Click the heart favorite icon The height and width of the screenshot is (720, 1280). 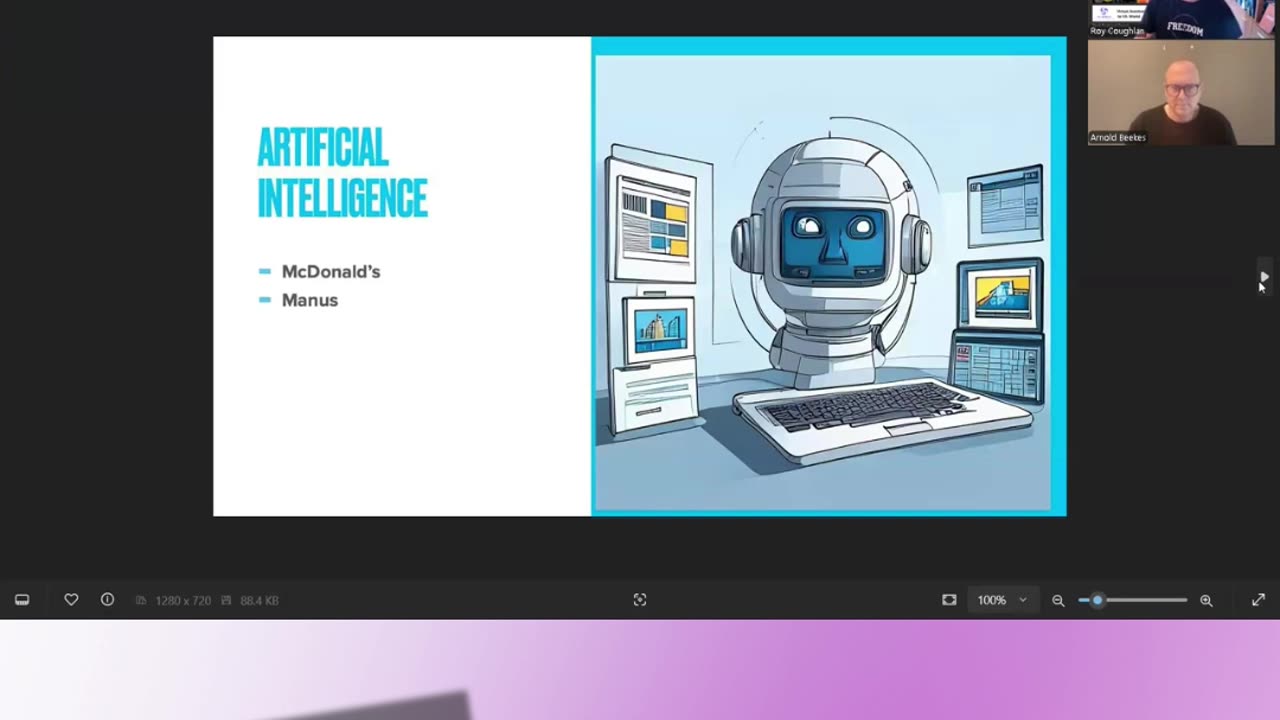pos(71,600)
